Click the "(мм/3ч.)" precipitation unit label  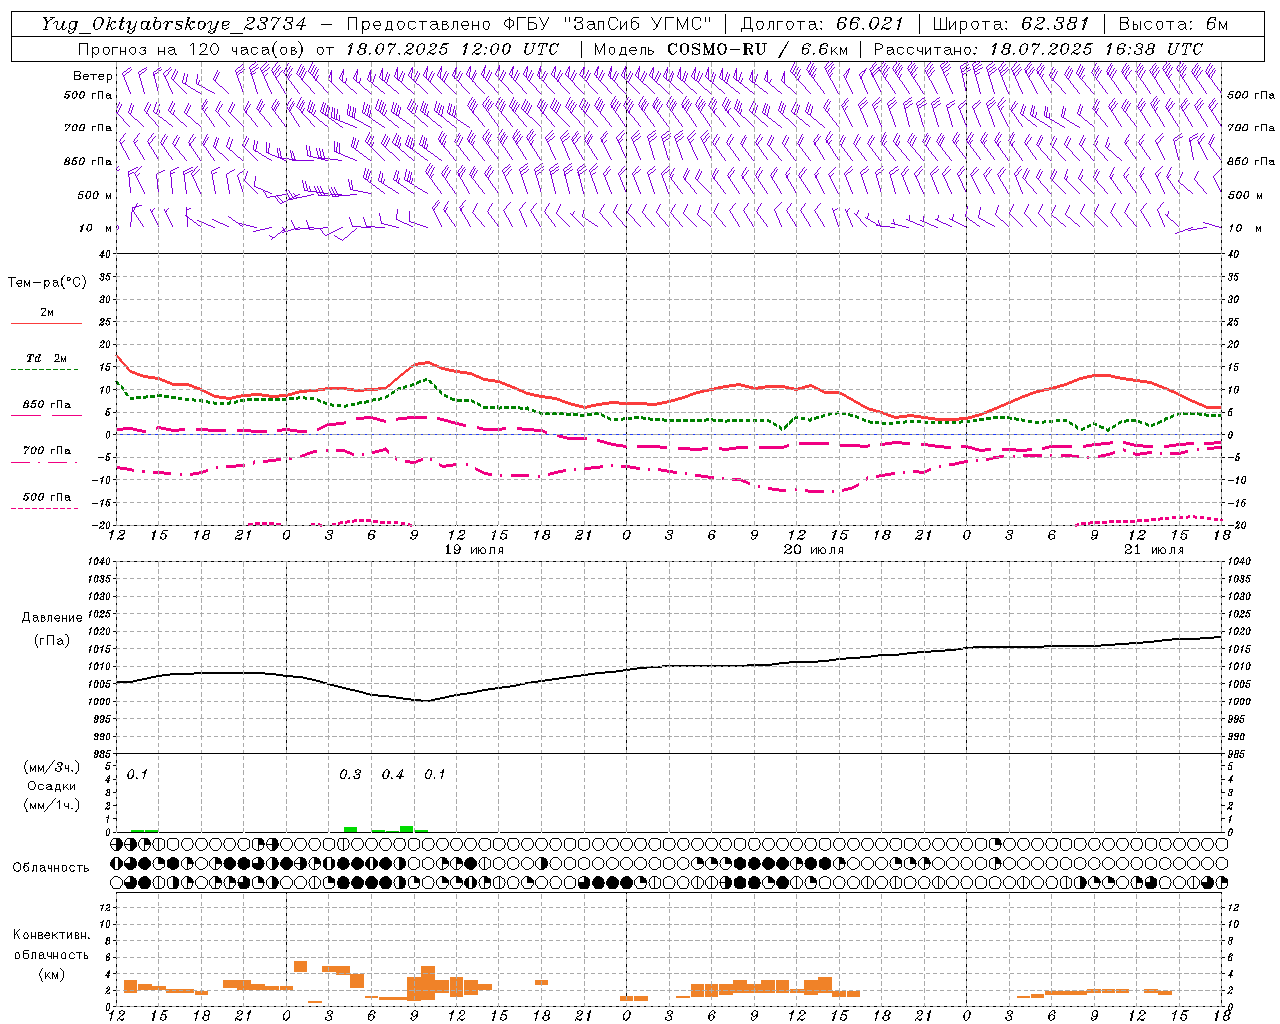tap(52, 767)
